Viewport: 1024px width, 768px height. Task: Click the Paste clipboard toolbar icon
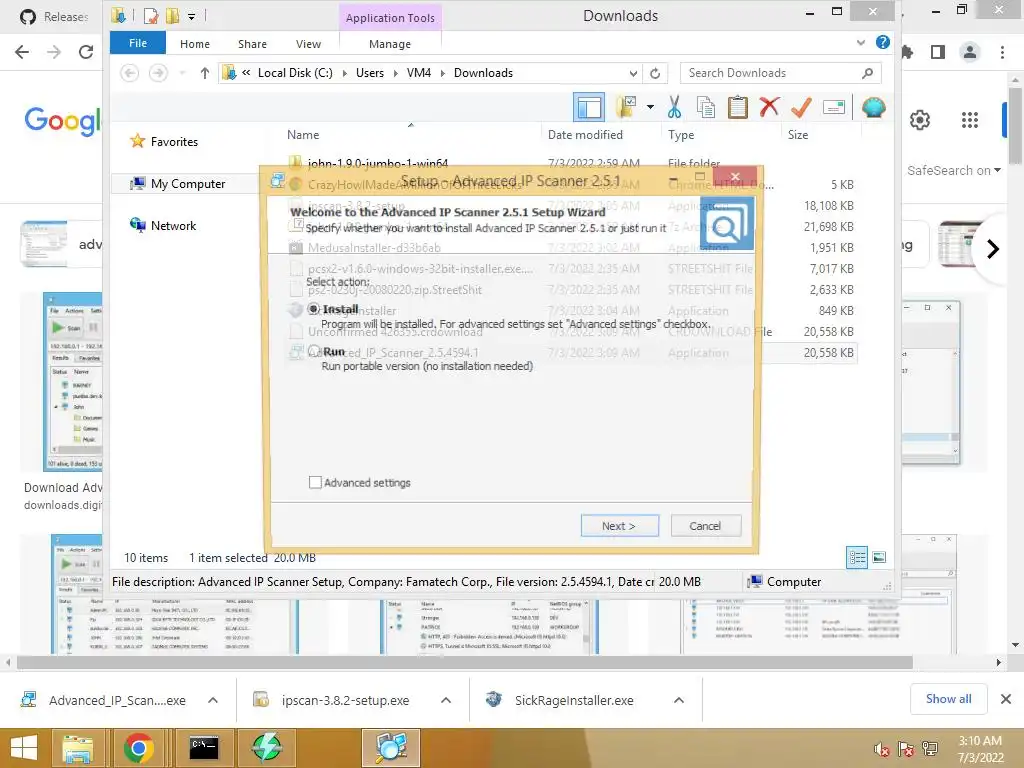point(738,107)
